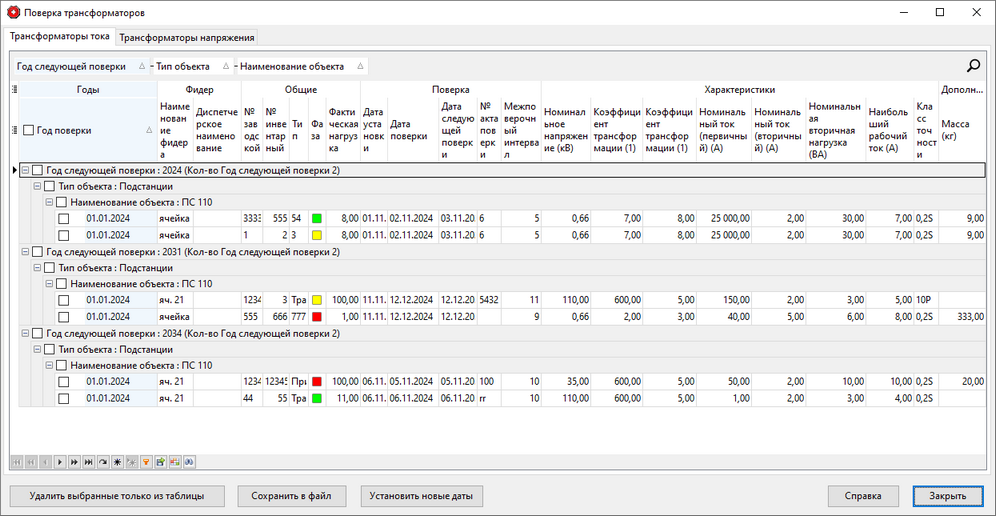This screenshot has height=516, width=996.
Task: Minimize the Поверка трансформаторов window
Action: click(x=904, y=12)
